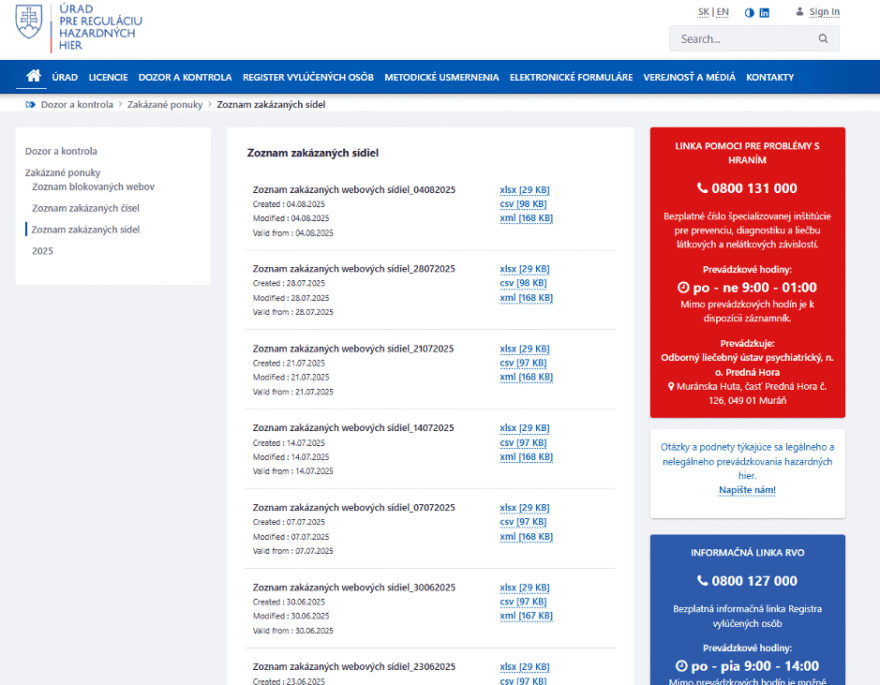Expand Zakázané ponuky in sidebar
Viewport: 880px width, 685px height.
63,172
